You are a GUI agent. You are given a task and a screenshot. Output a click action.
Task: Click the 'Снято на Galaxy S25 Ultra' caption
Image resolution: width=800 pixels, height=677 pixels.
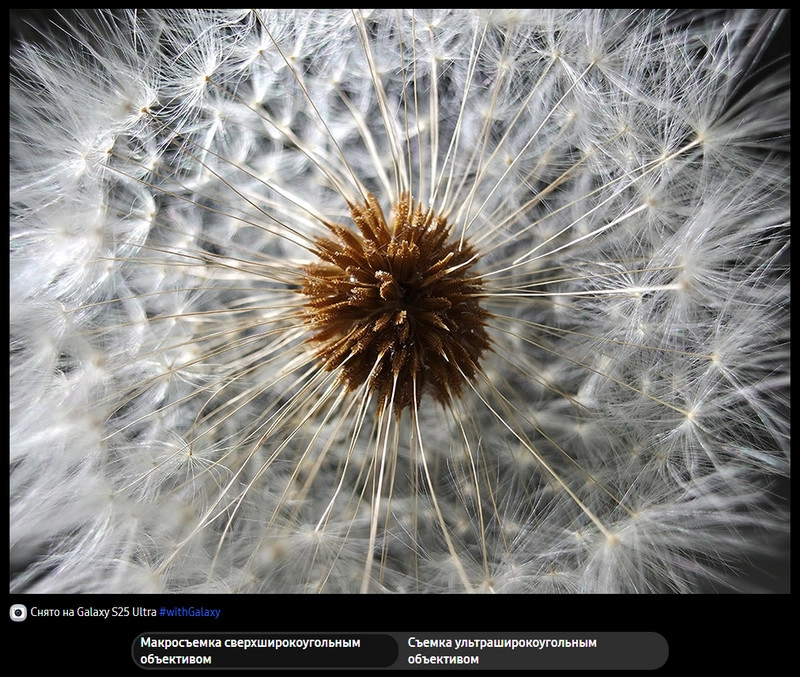point(93,612)
